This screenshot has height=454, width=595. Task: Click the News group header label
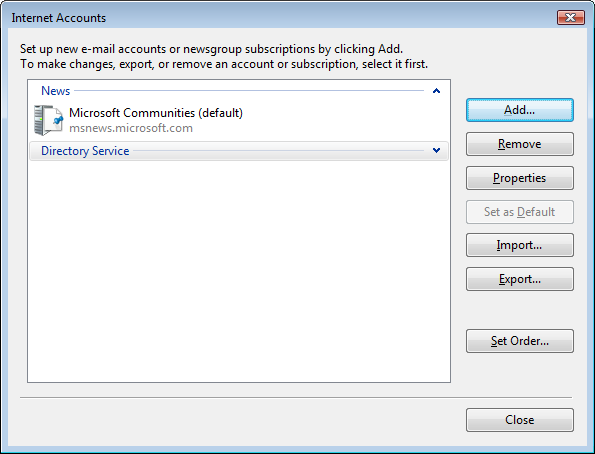coord(55,91)
